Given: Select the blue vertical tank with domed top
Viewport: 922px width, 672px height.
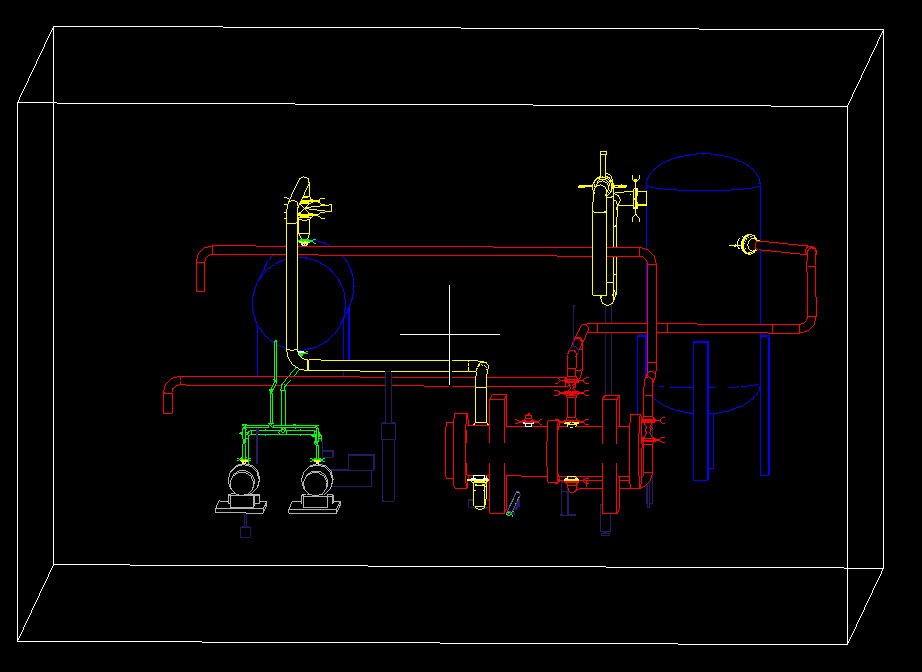Looking at the screenshot, I should [703, 282].
